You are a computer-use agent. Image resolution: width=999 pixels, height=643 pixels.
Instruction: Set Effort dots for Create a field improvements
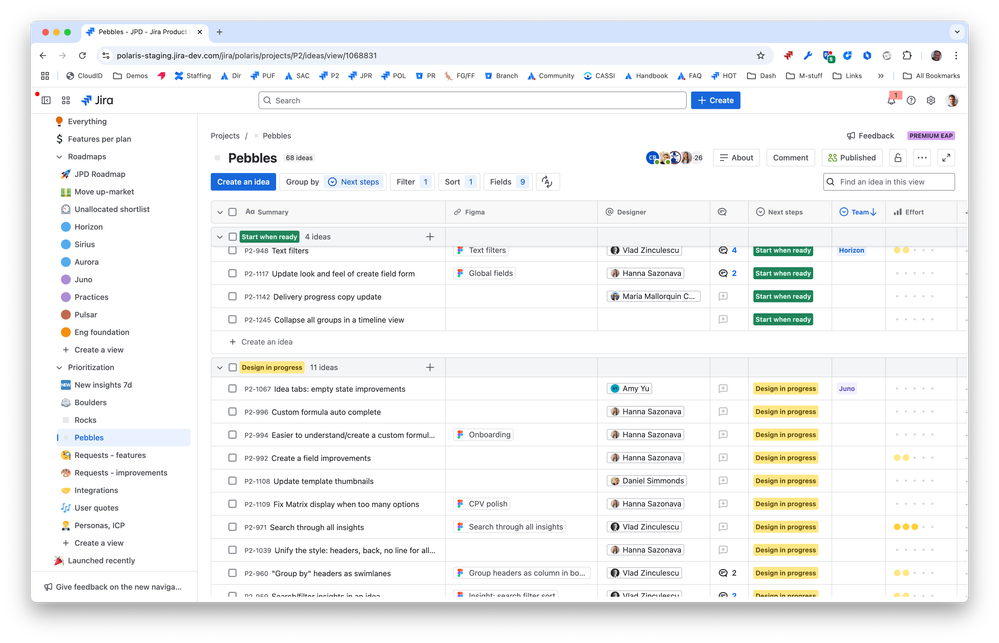tap(914, 458)
